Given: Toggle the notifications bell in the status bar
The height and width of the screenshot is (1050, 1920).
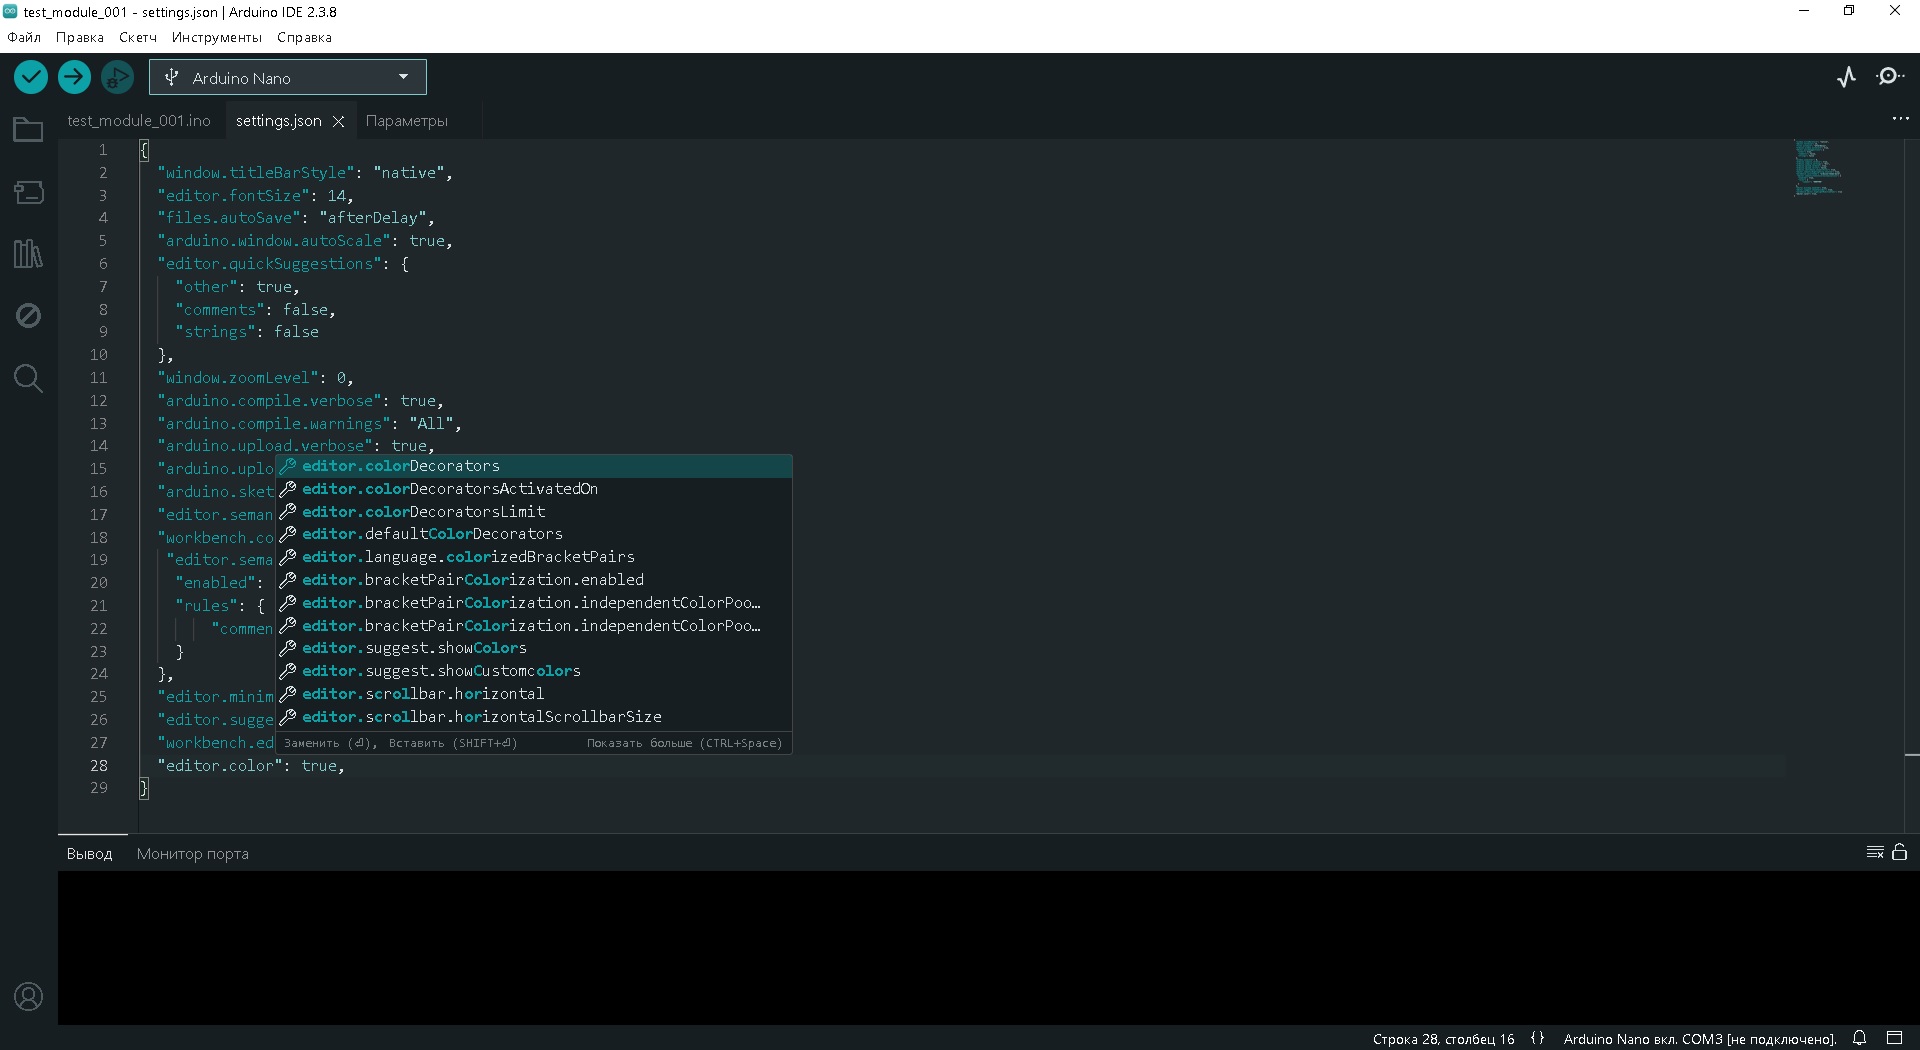Looking at the screenshot, I should (x=1859, y=1037).
